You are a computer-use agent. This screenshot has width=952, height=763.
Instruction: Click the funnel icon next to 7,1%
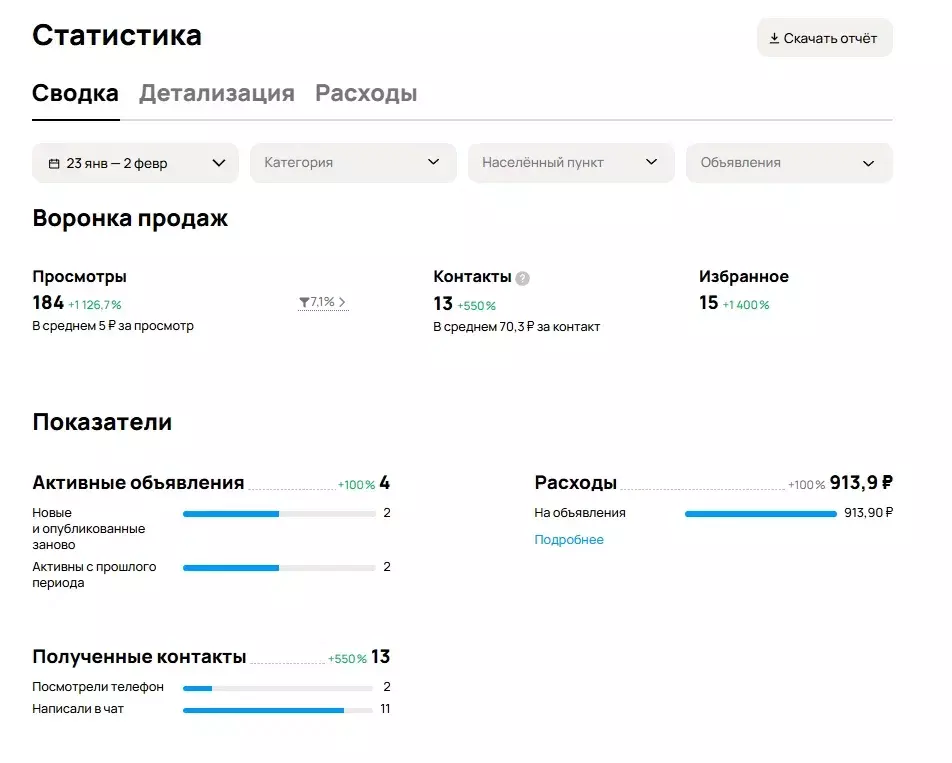click(303, 302)
